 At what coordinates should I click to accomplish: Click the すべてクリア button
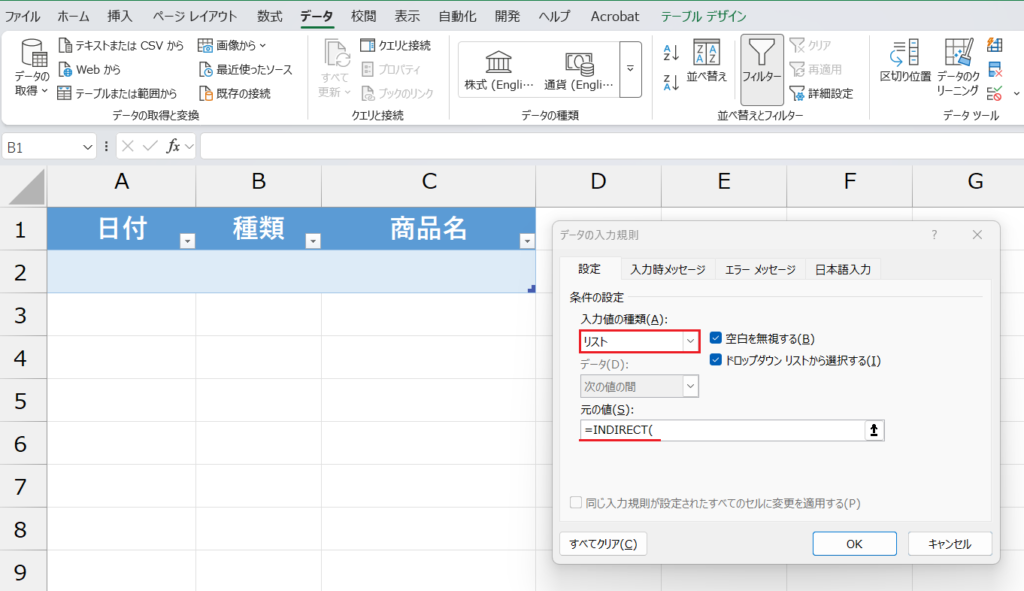(602, 544)
